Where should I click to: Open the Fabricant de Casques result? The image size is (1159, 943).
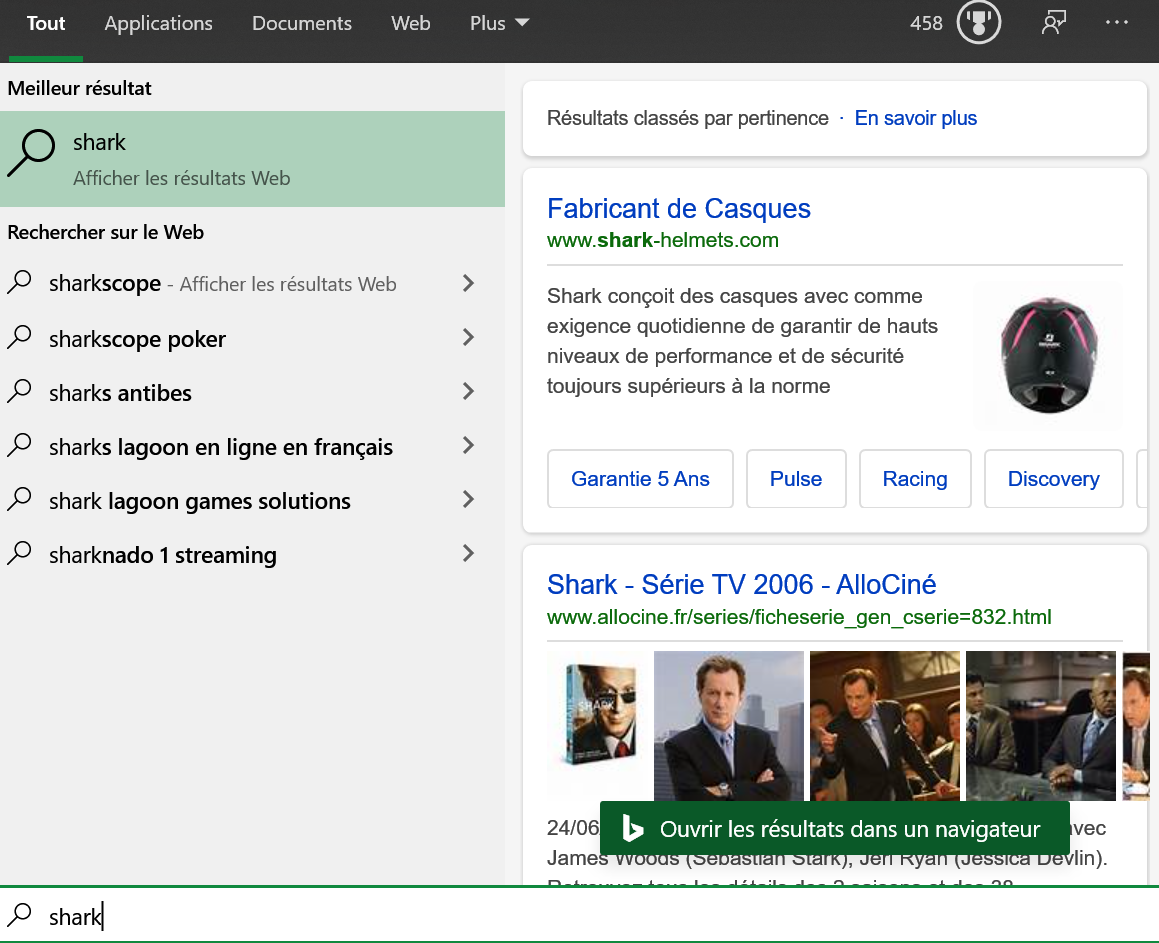(679, 208)
